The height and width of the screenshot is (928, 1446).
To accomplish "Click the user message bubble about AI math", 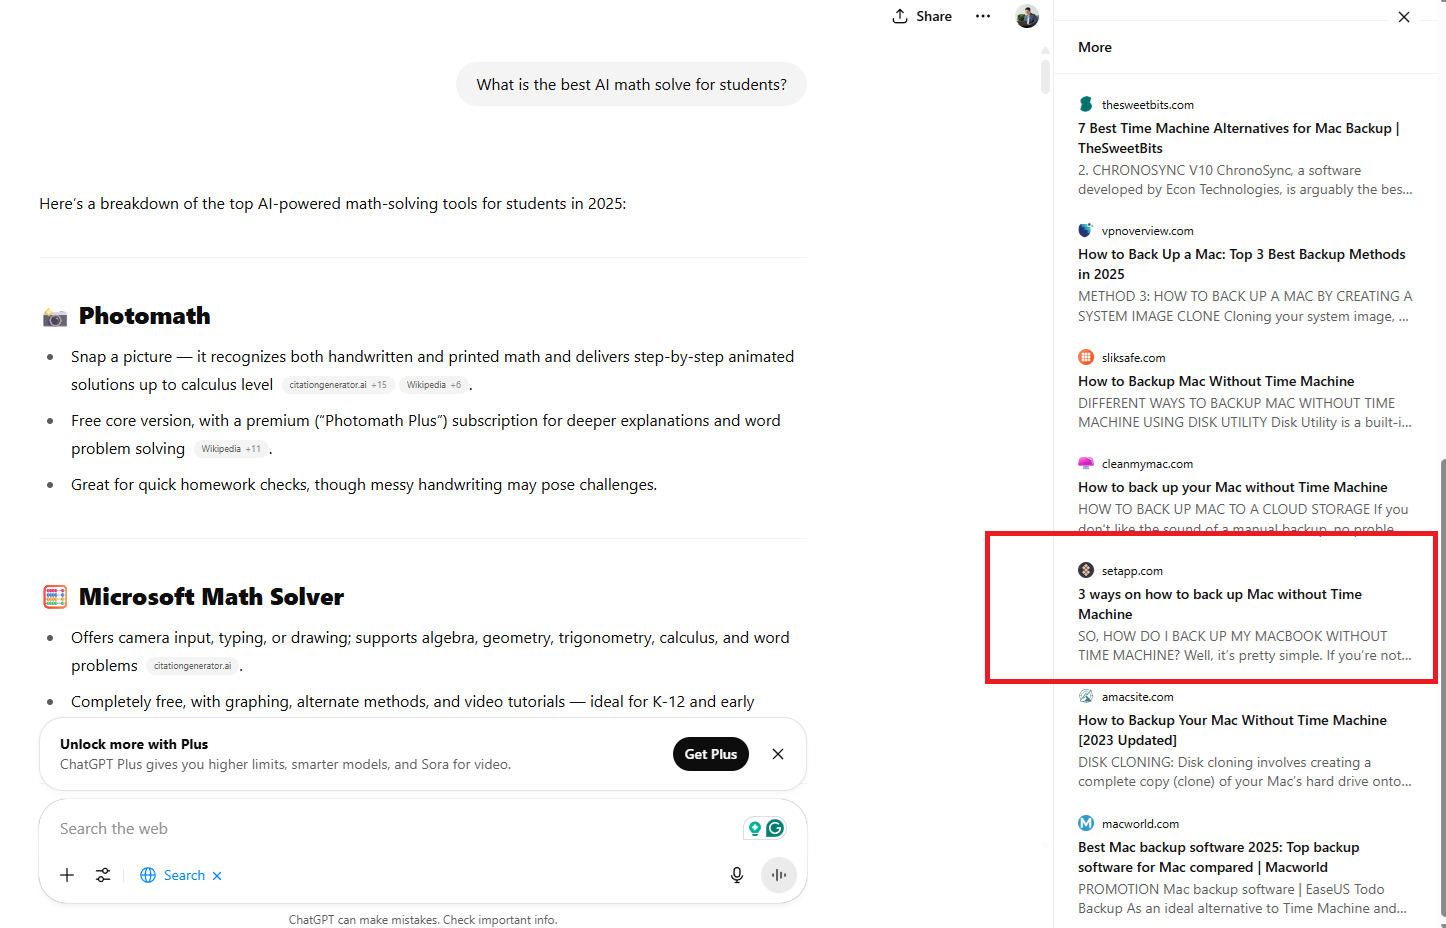I will click(x=631, y=85).
